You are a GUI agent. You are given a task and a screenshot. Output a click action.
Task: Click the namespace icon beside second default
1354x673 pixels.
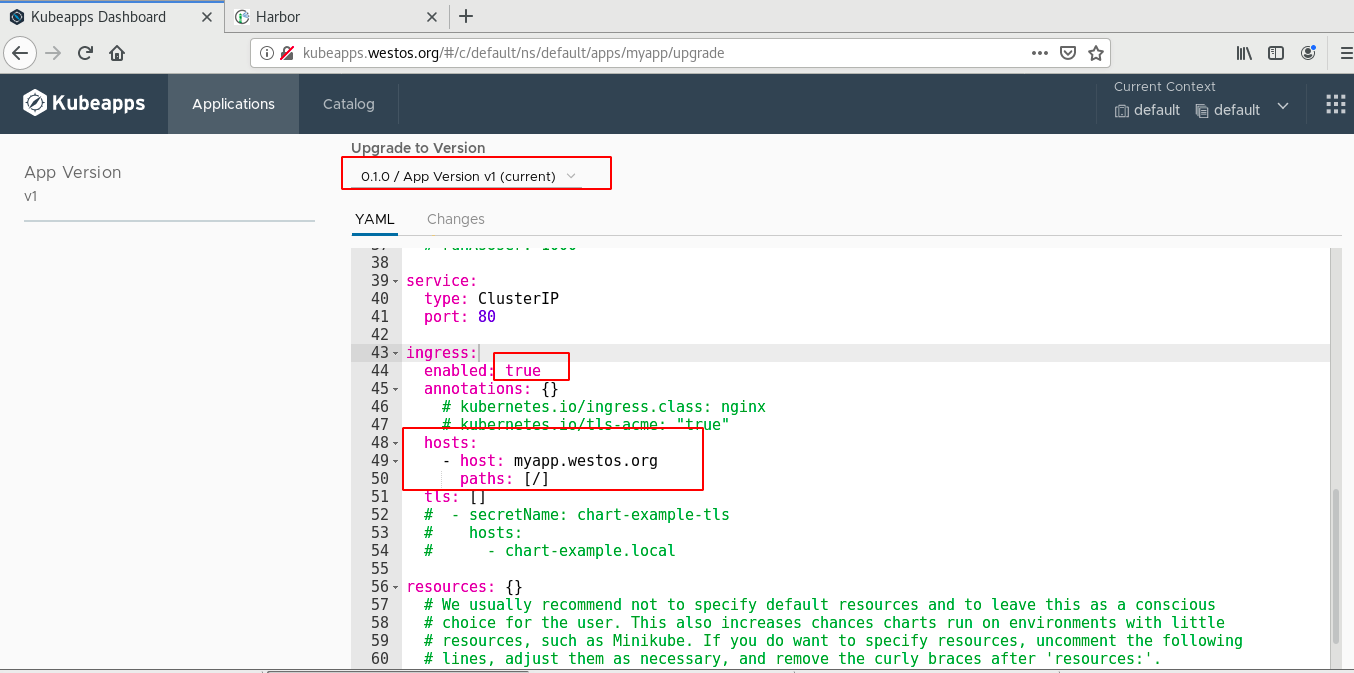pyautogui.click(x=1202, y=111)
